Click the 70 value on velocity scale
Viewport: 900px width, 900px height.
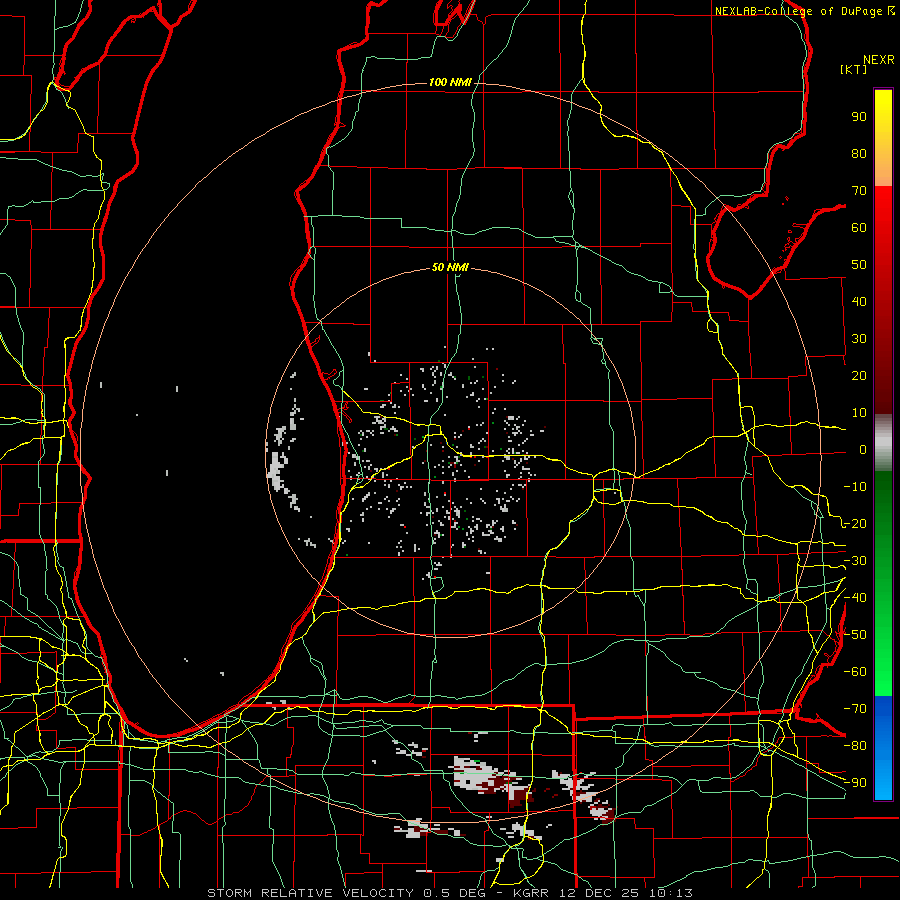[x=859, y=191]
